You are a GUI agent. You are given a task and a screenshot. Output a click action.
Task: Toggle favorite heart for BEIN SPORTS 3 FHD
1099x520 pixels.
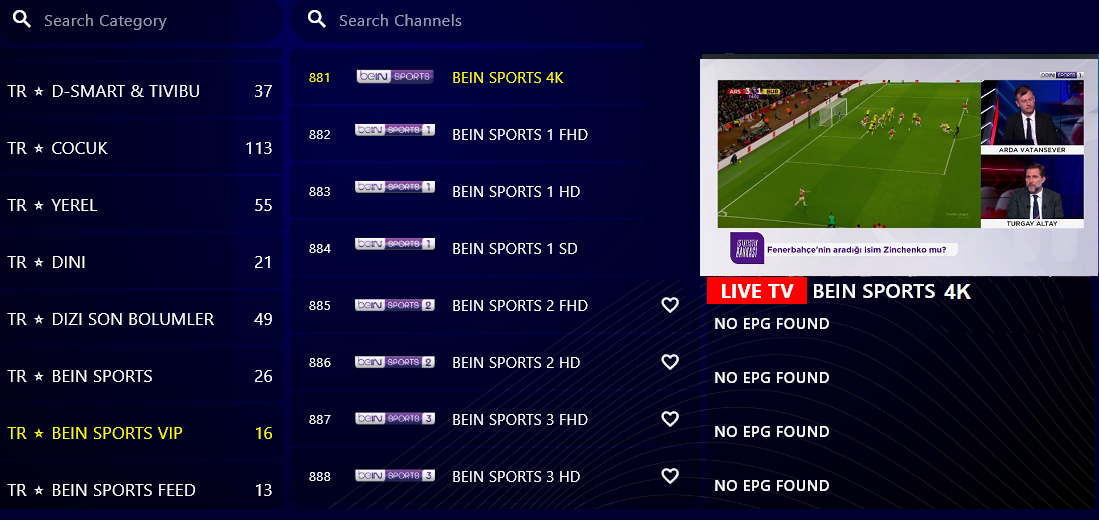pyautogui.click(x=670, y=419)
